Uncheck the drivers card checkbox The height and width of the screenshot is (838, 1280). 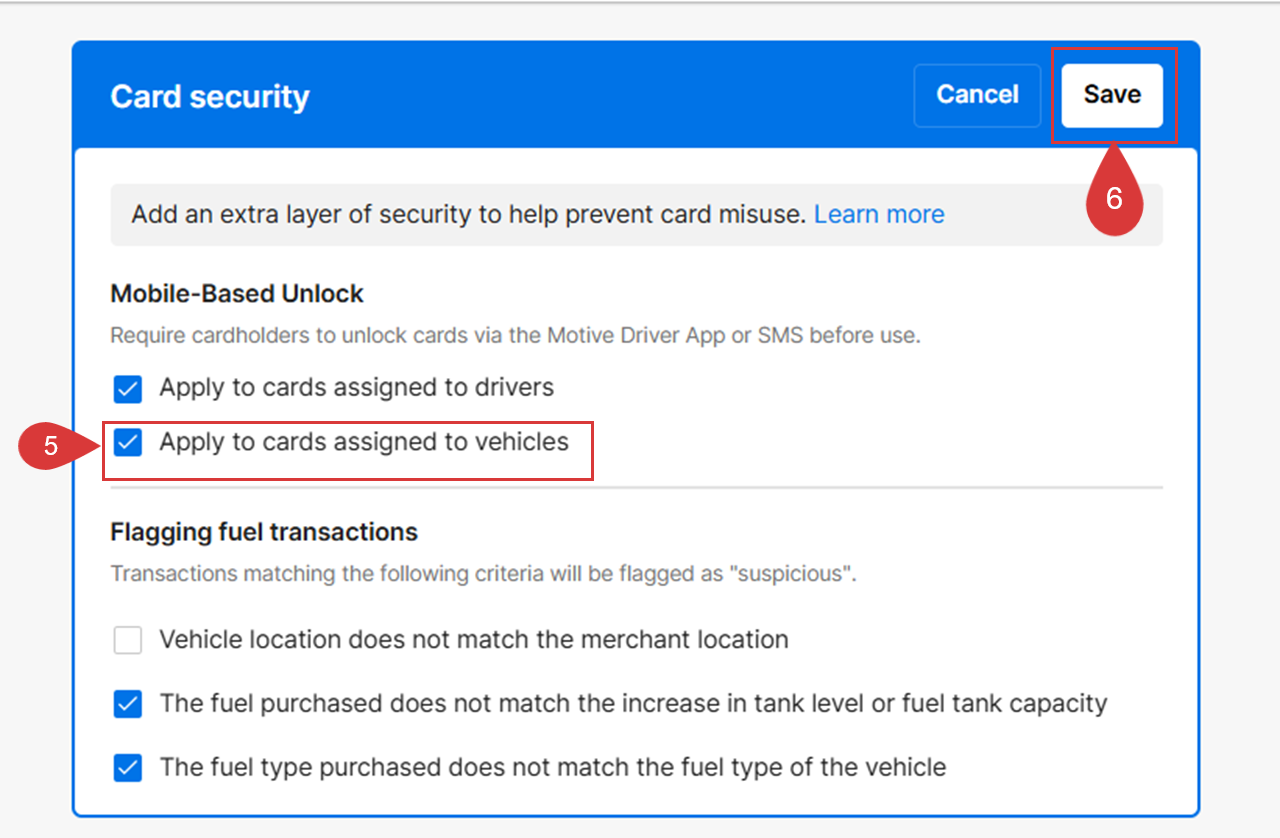[x=128, y=388]
